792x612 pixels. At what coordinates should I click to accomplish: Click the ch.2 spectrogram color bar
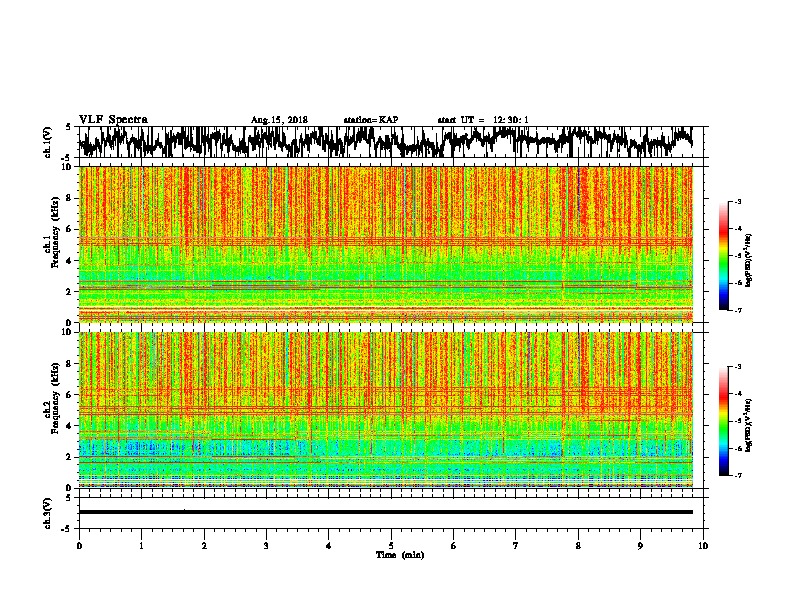click(x=724, y=421)
